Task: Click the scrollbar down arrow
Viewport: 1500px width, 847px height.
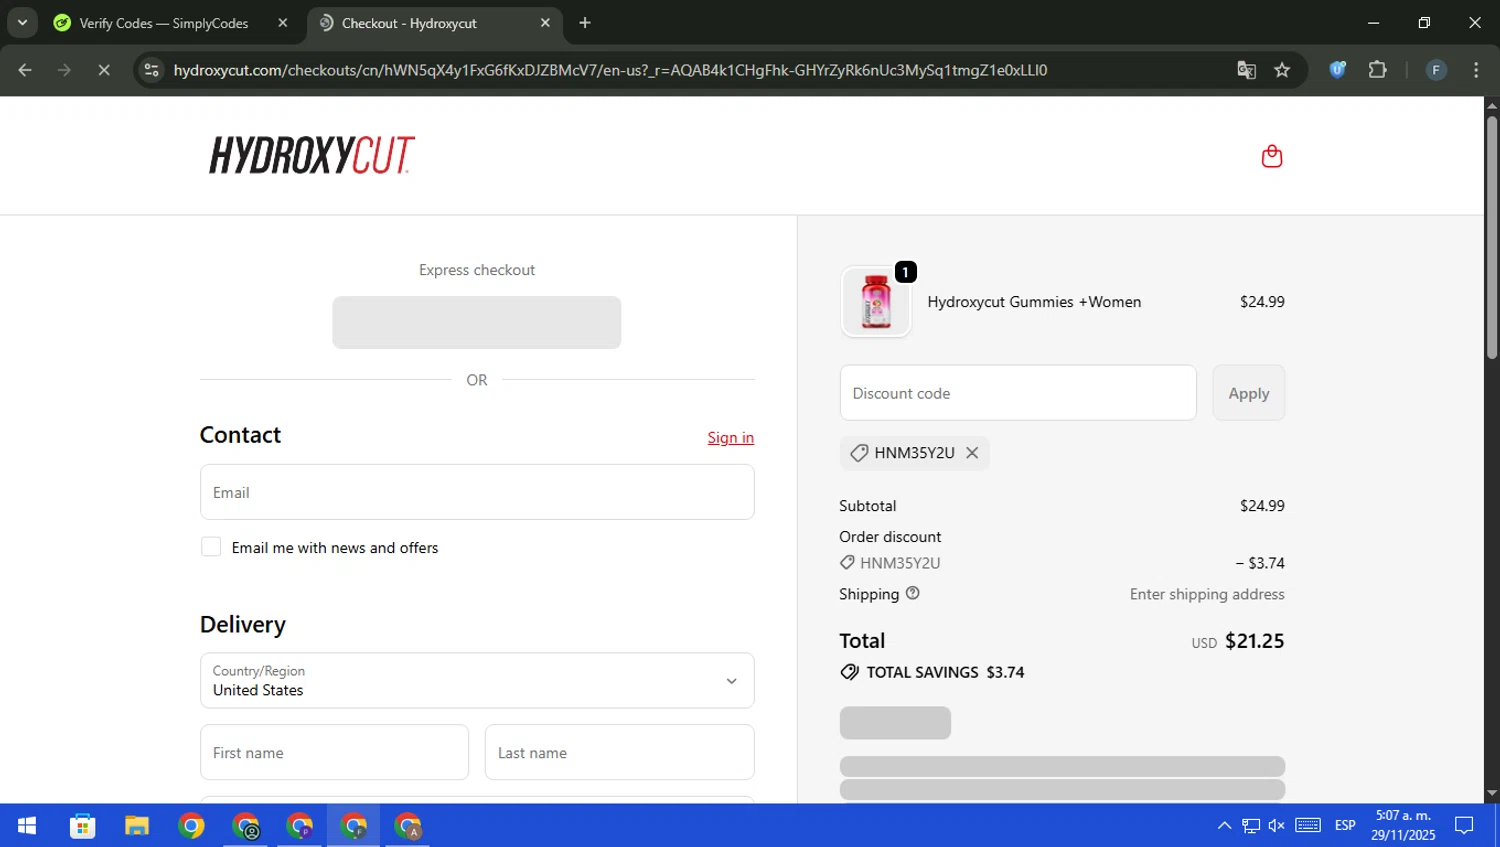Action: [1491, 794]
